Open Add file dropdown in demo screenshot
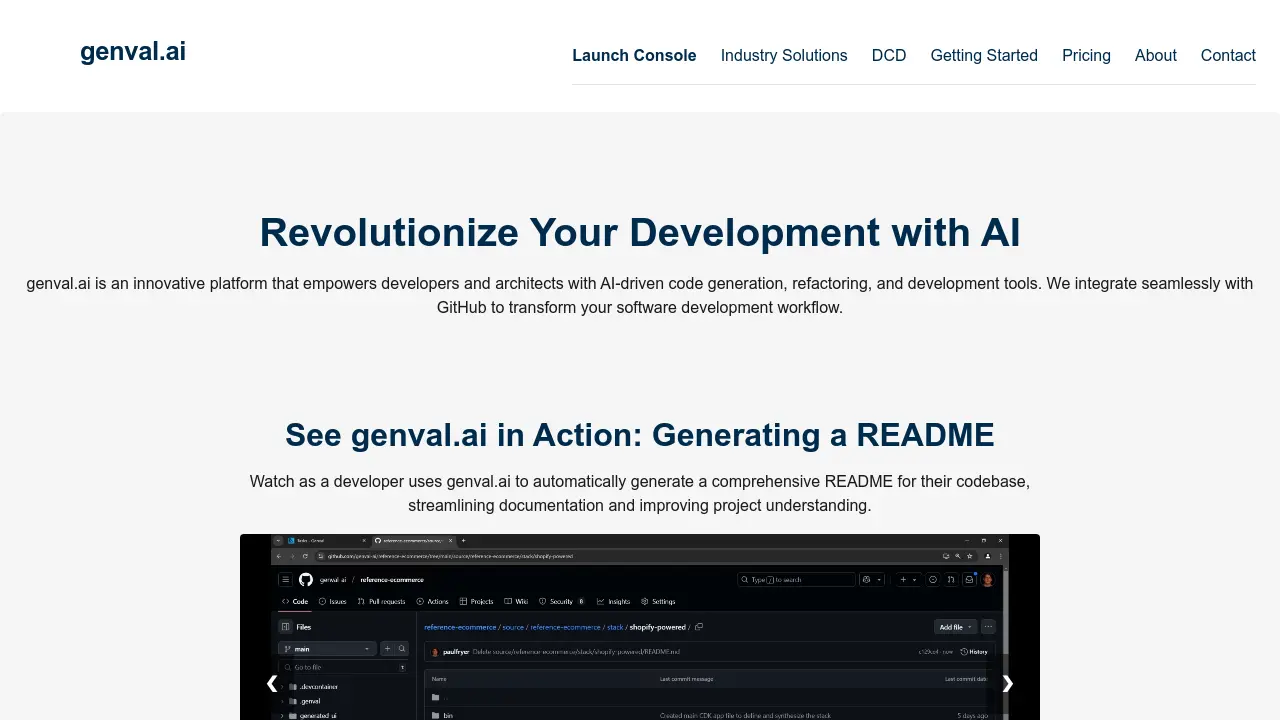 pos(956,627)
